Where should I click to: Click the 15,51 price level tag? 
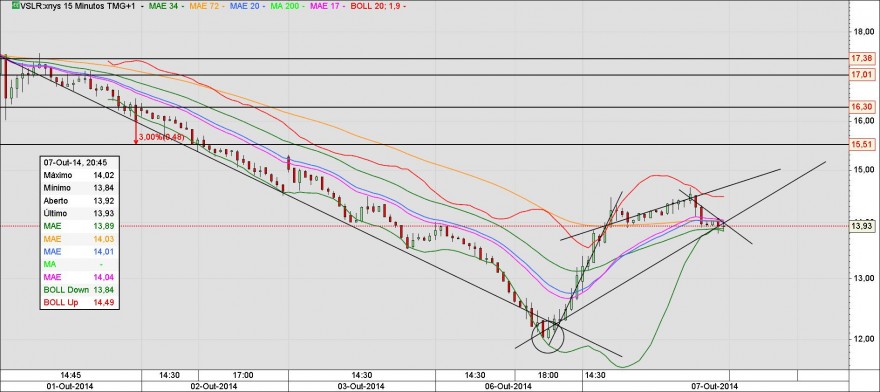point(861,145)
